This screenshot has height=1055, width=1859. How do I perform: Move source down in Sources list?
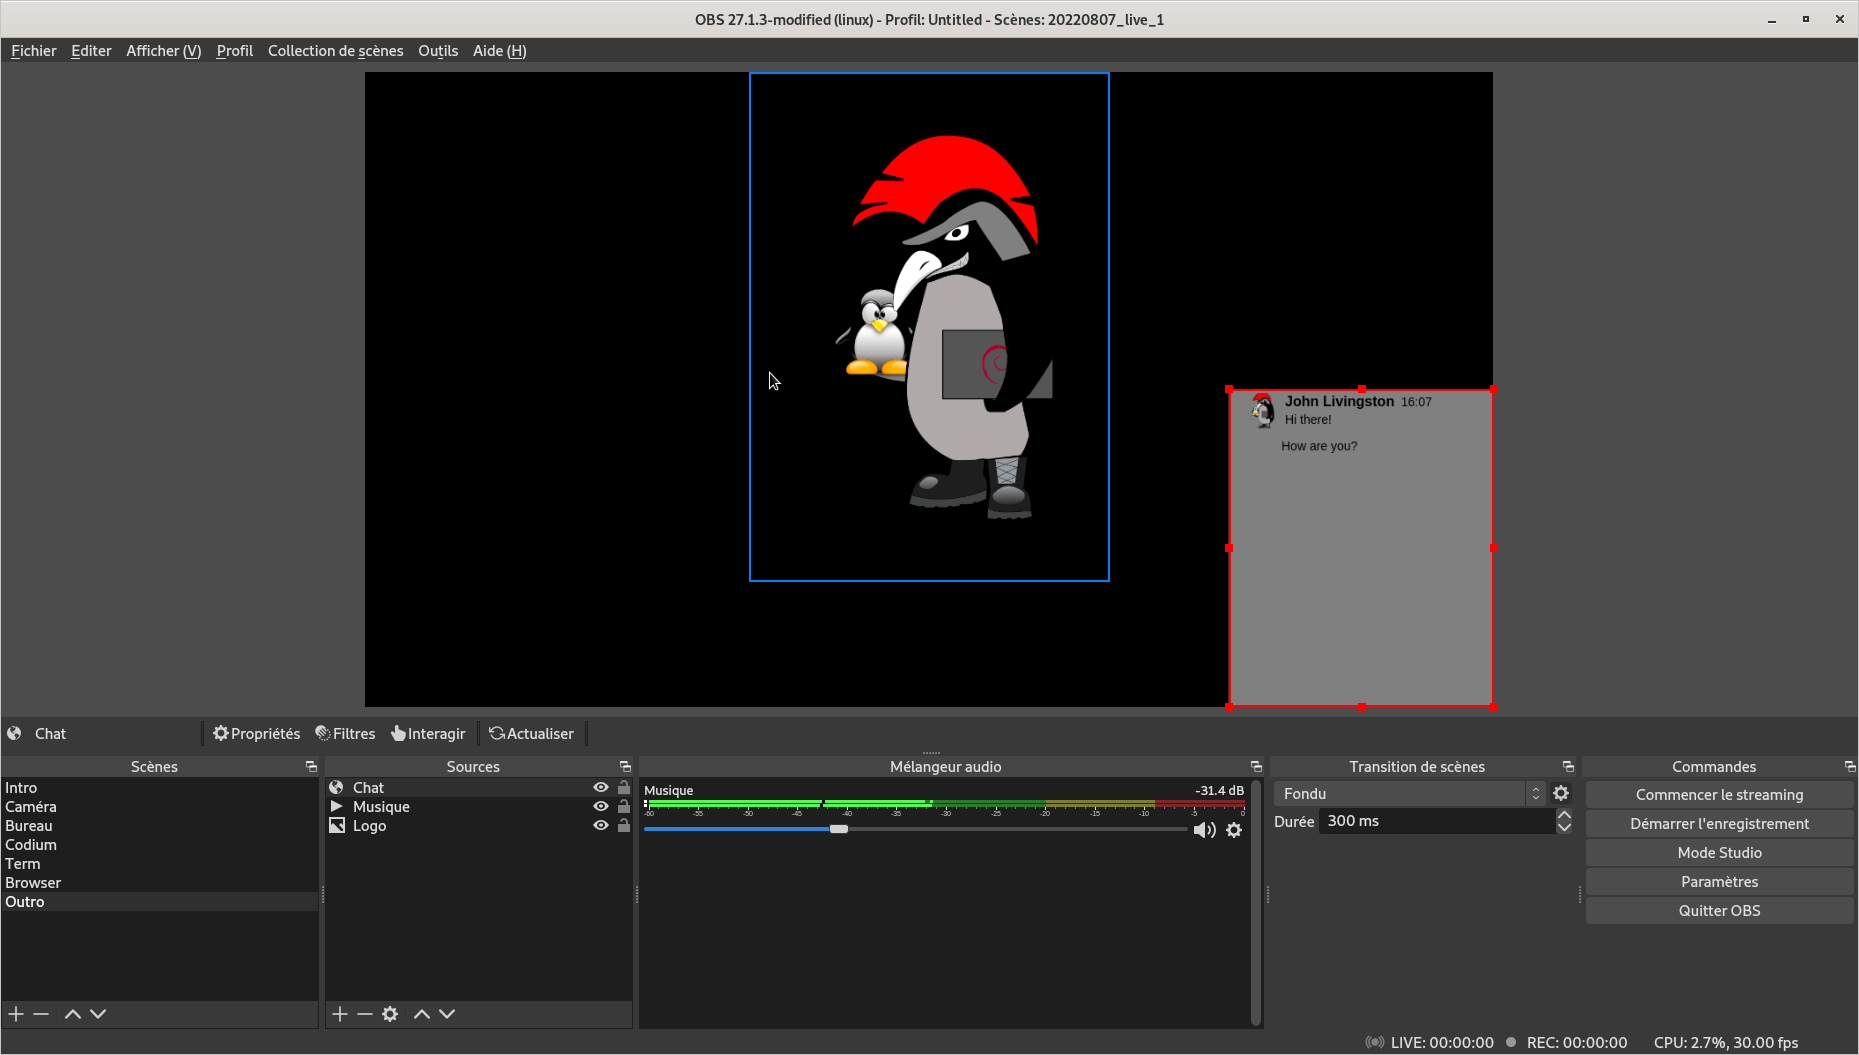(x=447, y=1014)
